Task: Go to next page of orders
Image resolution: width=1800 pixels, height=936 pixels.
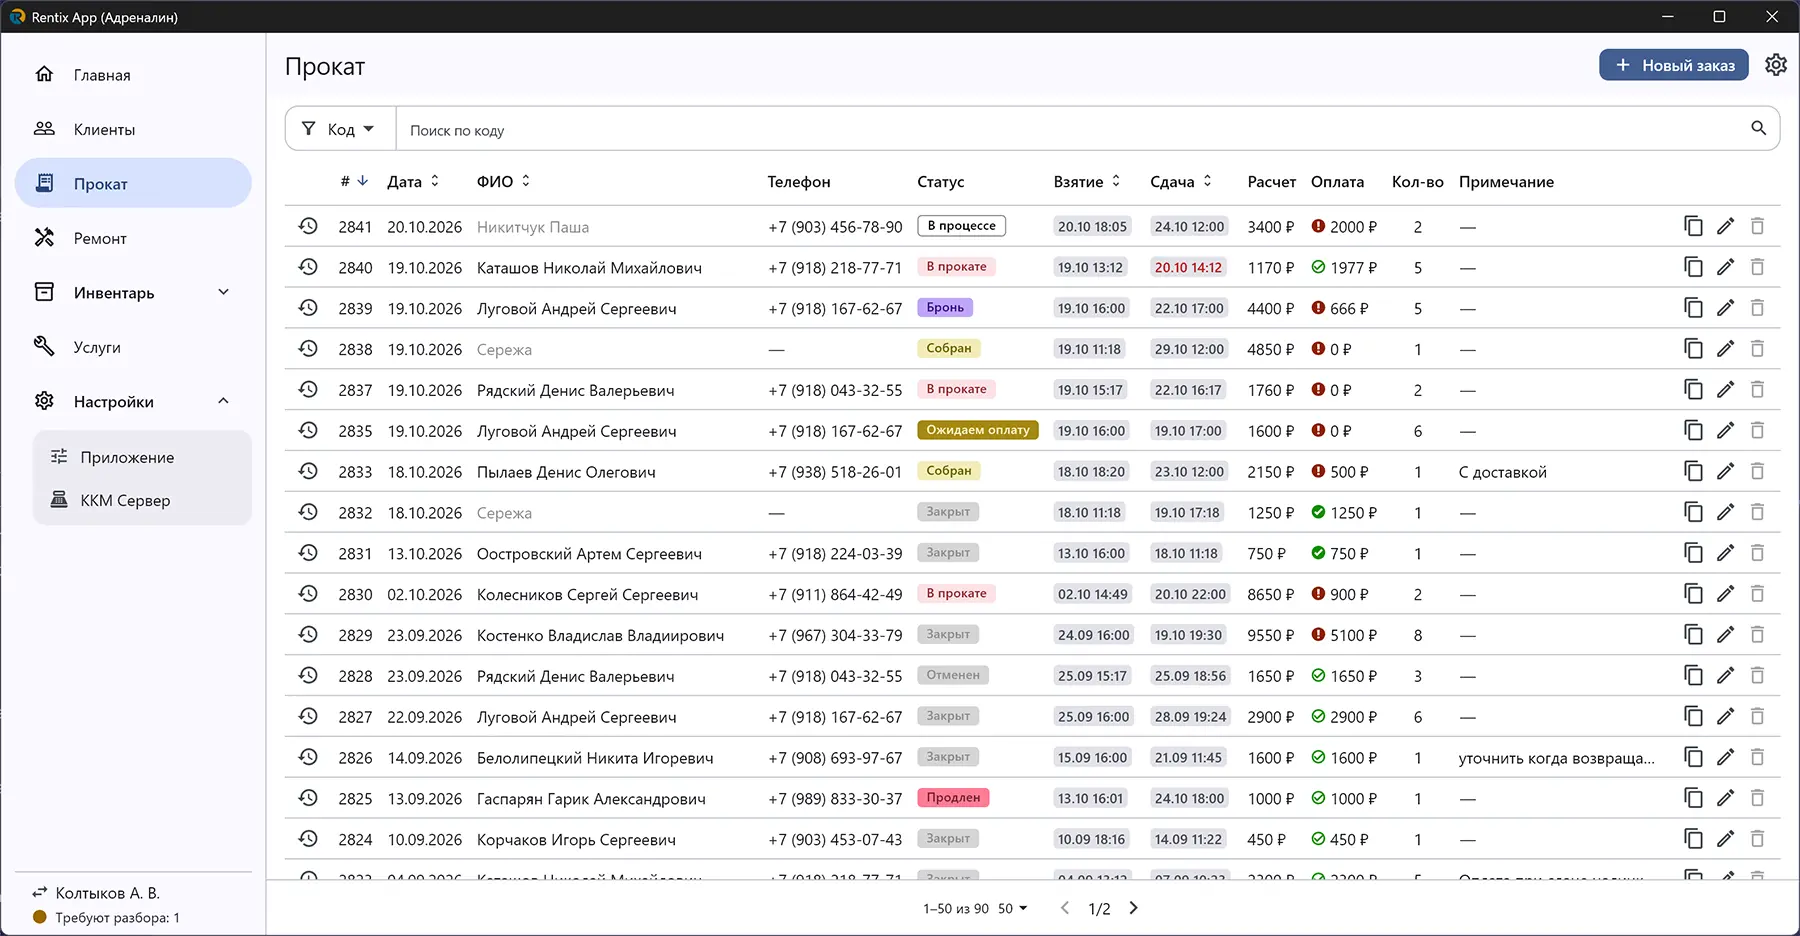Action: (1133, 908)
